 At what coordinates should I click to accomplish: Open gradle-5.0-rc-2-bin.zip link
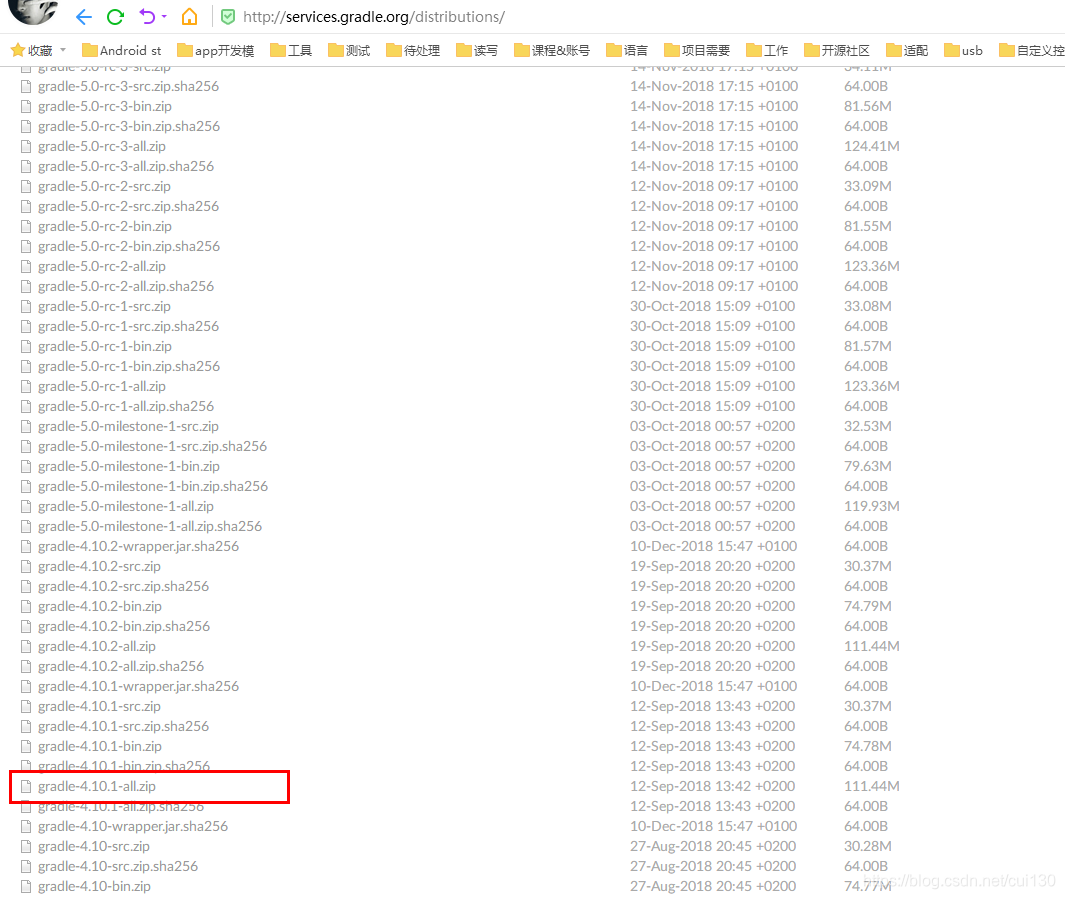[105, 227]
